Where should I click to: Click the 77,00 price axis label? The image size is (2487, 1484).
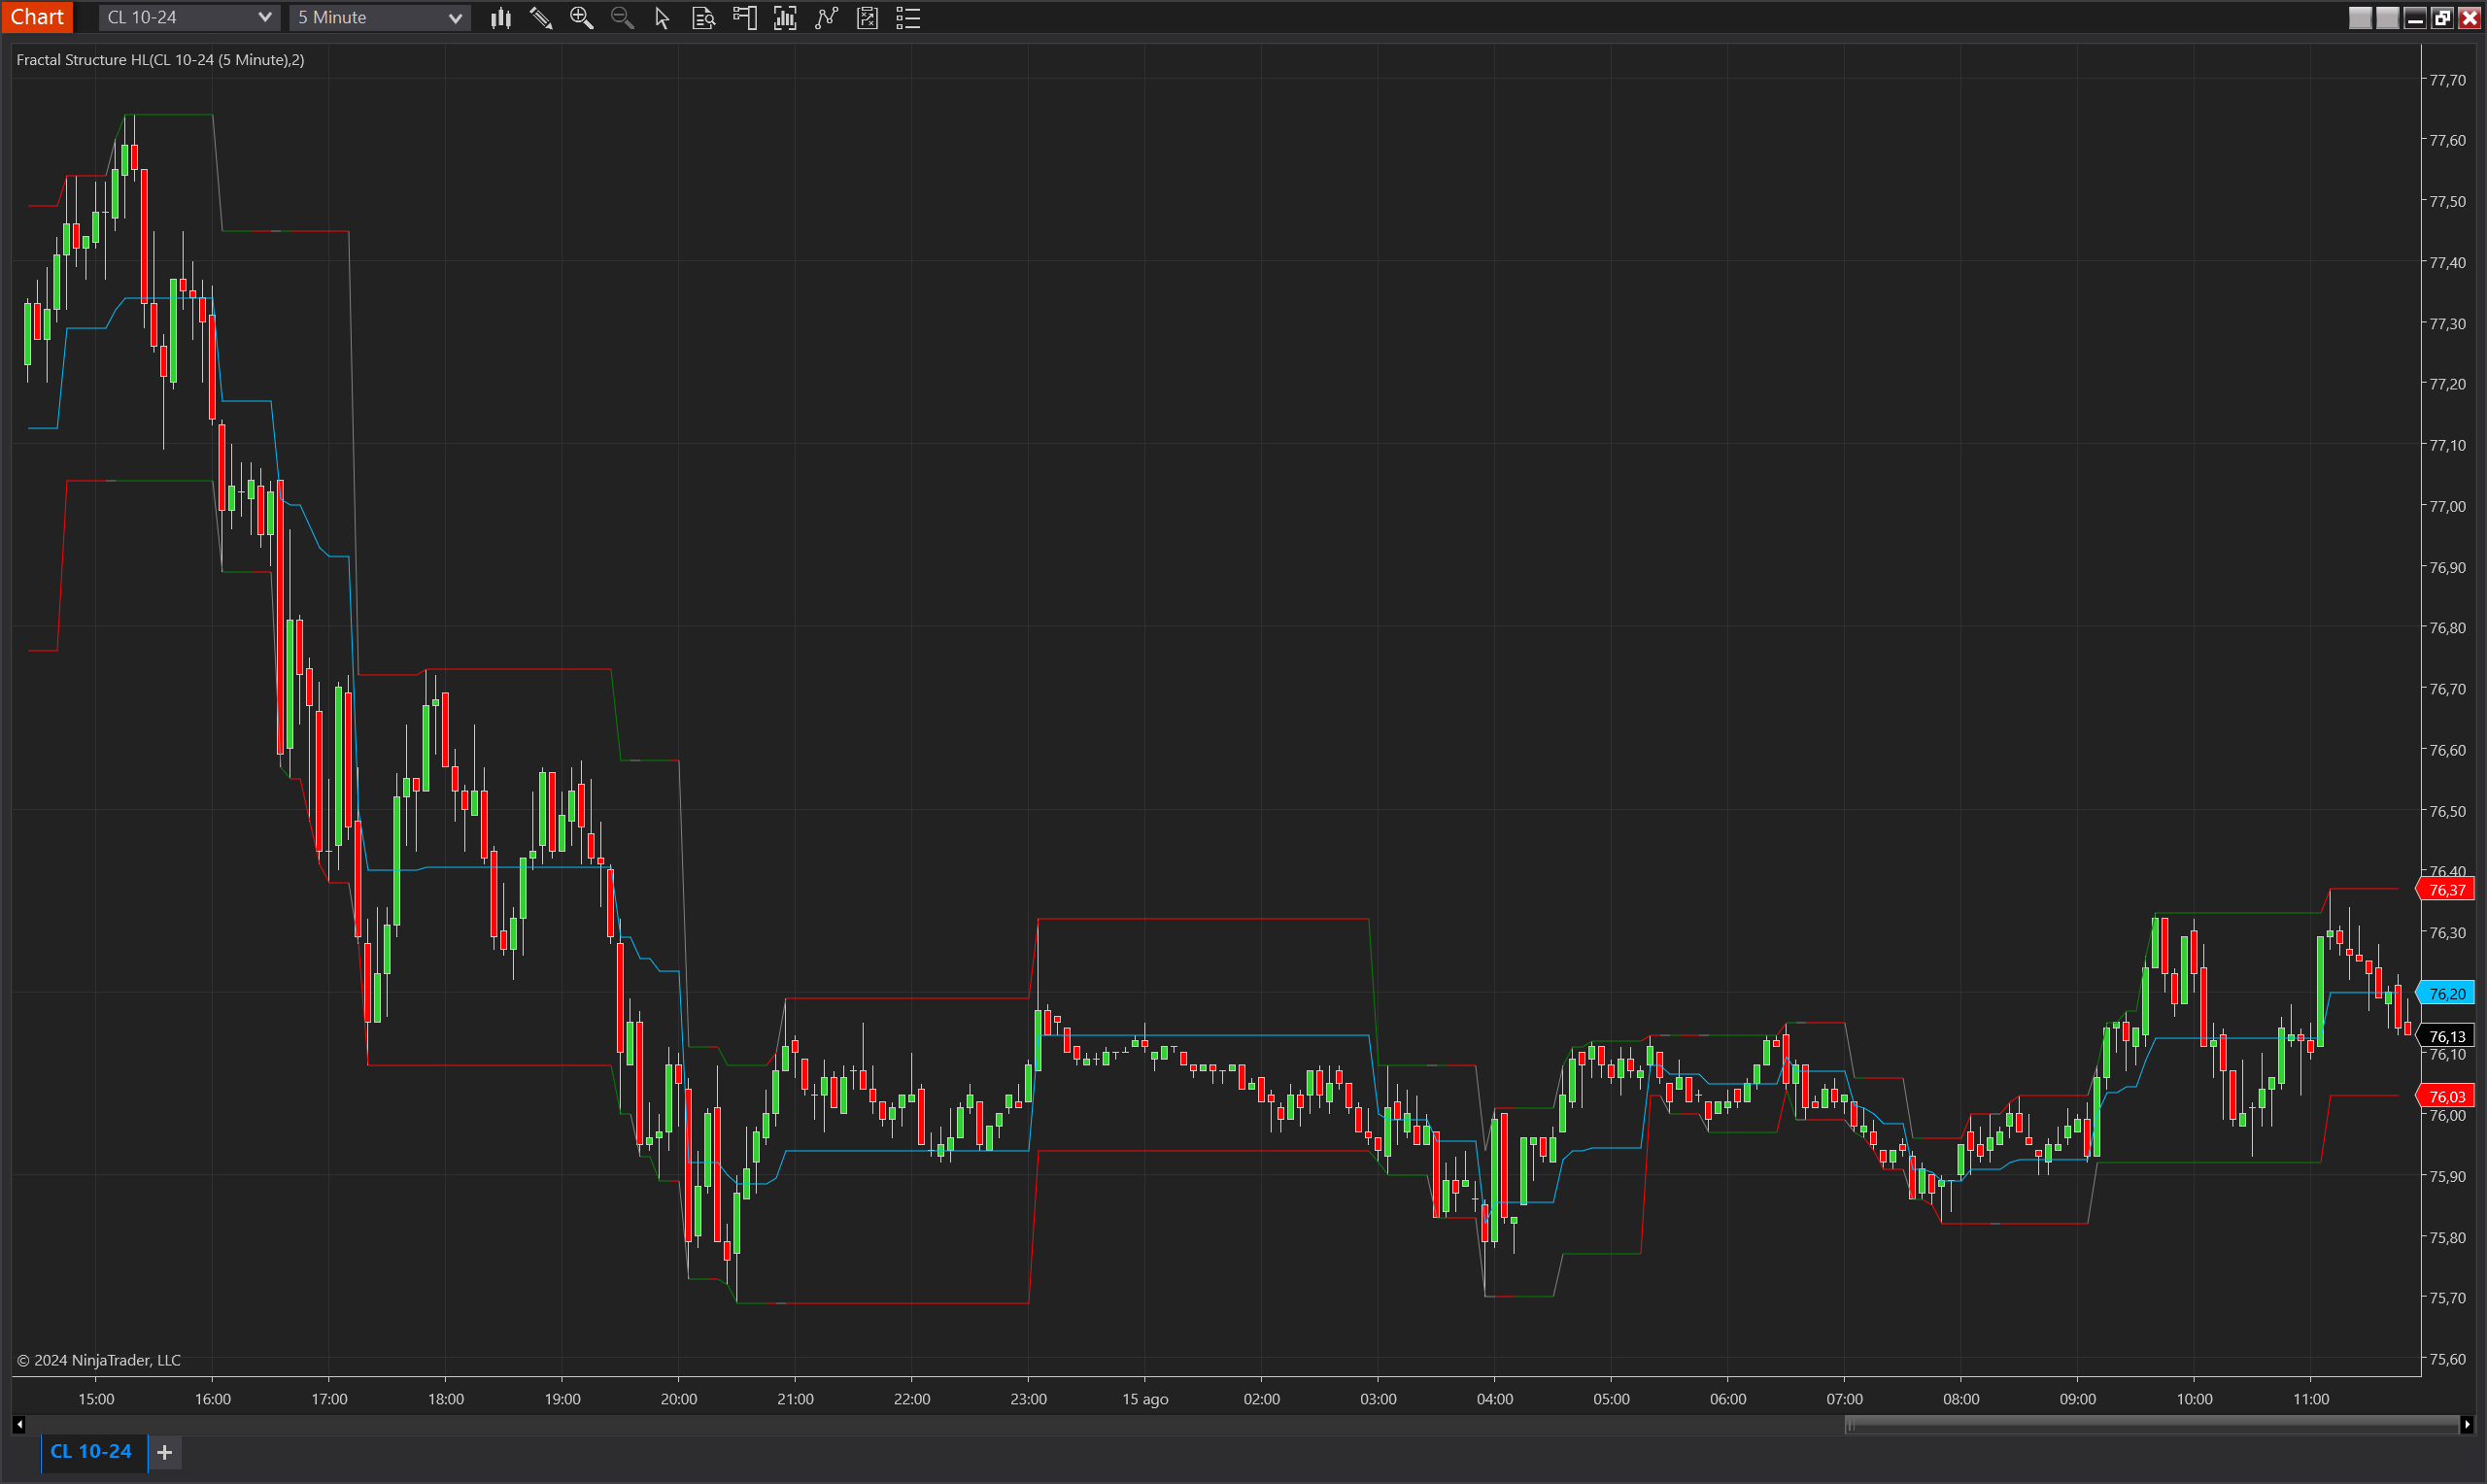tap(2447, 506)
